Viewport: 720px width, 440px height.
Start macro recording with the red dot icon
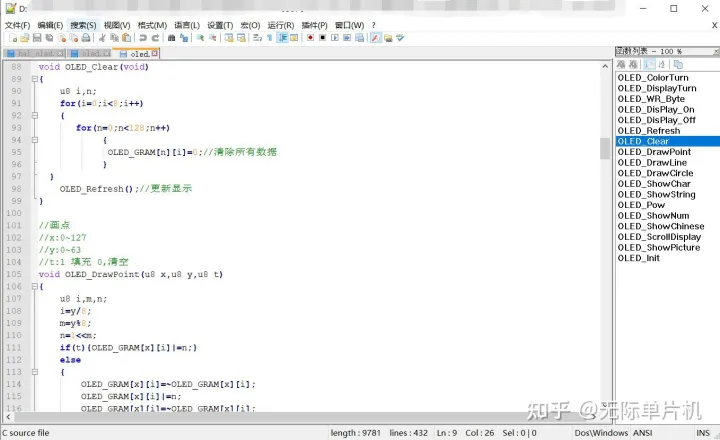tap(310, 38)
